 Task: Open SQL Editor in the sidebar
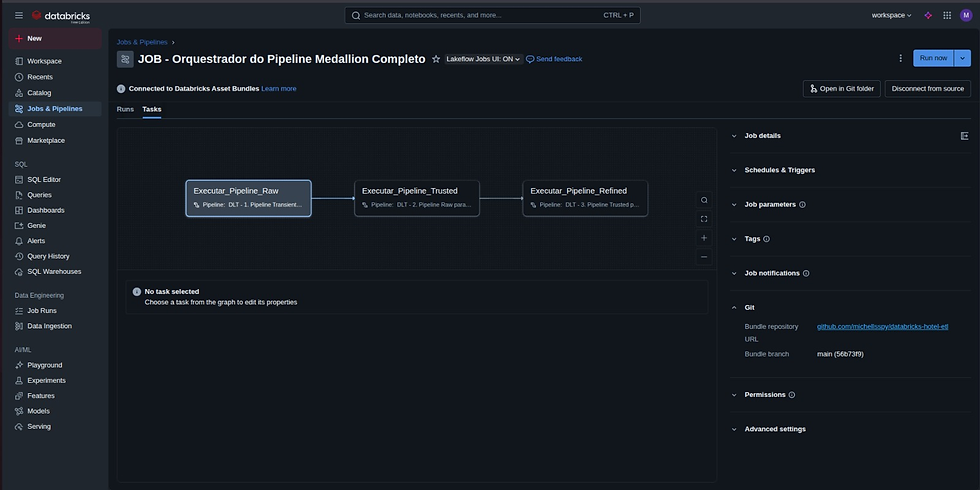point(44,180)
